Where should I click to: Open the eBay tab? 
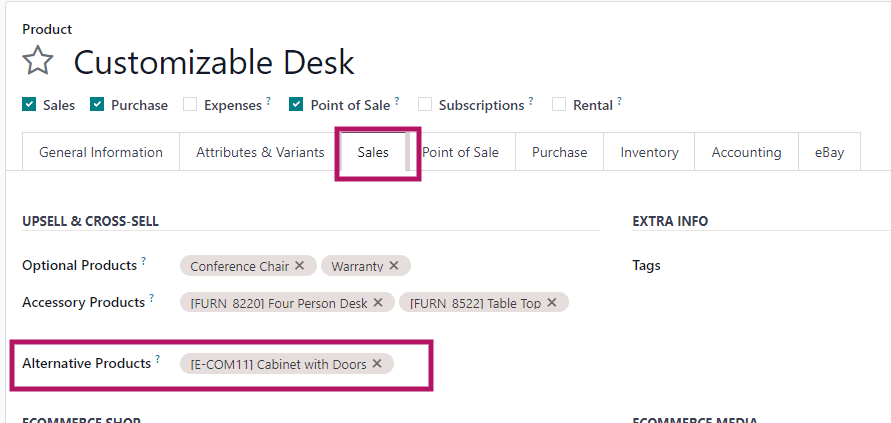[829, 152]
